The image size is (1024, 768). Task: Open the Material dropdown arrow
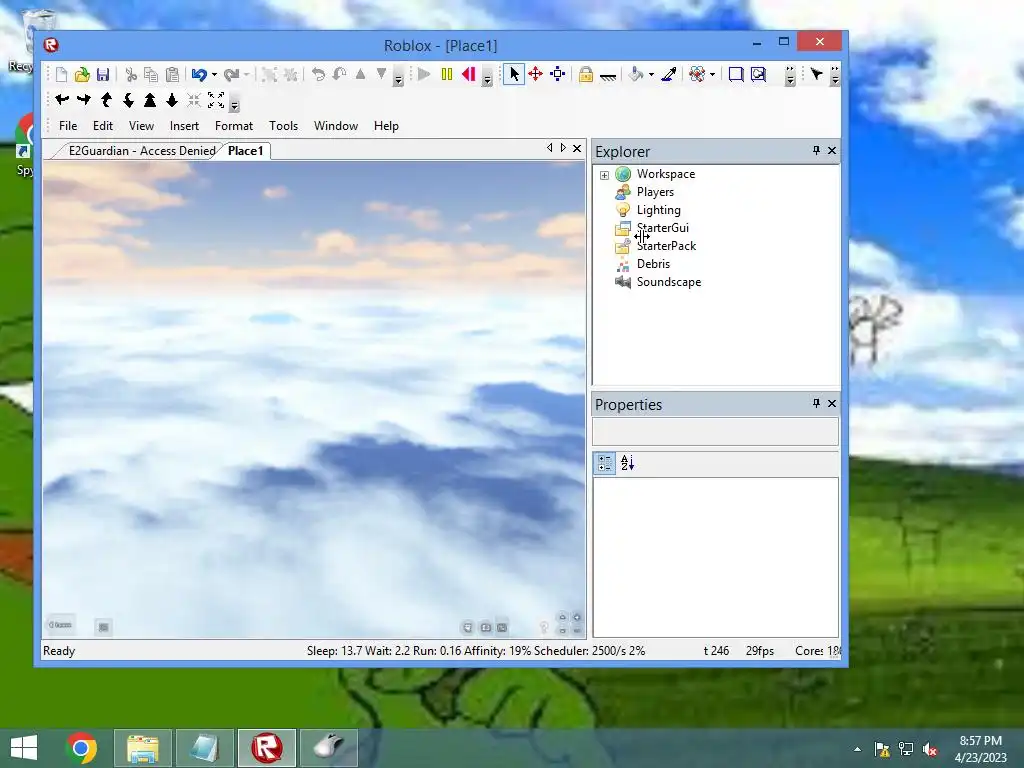click(712, 74)
